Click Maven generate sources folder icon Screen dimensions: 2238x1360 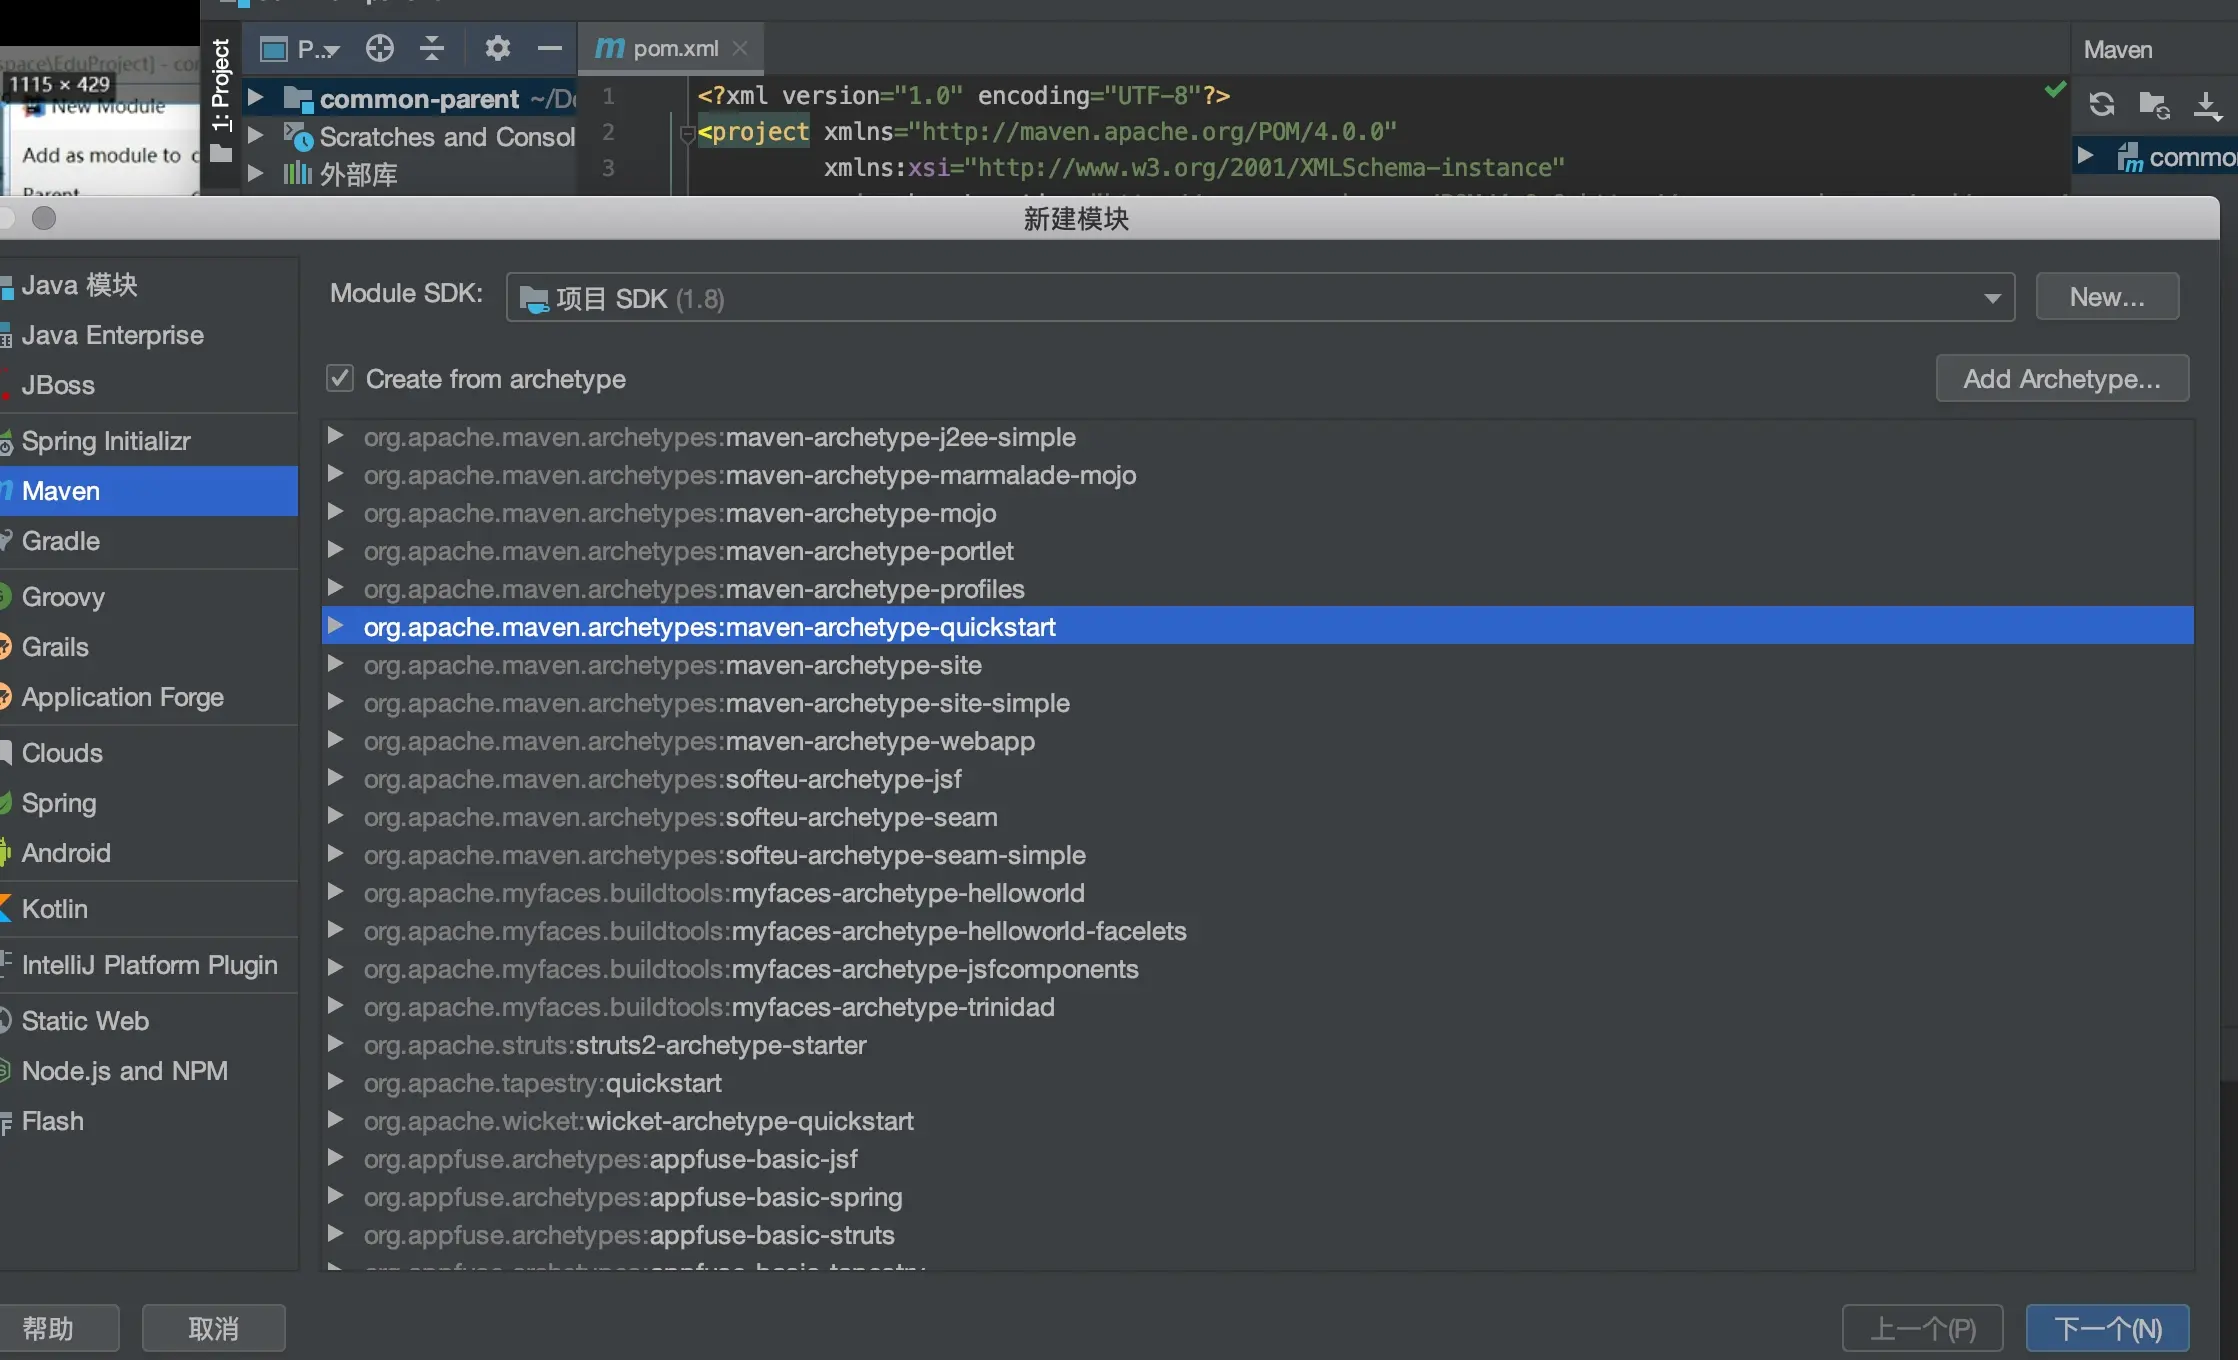[x=2153, y=104]
